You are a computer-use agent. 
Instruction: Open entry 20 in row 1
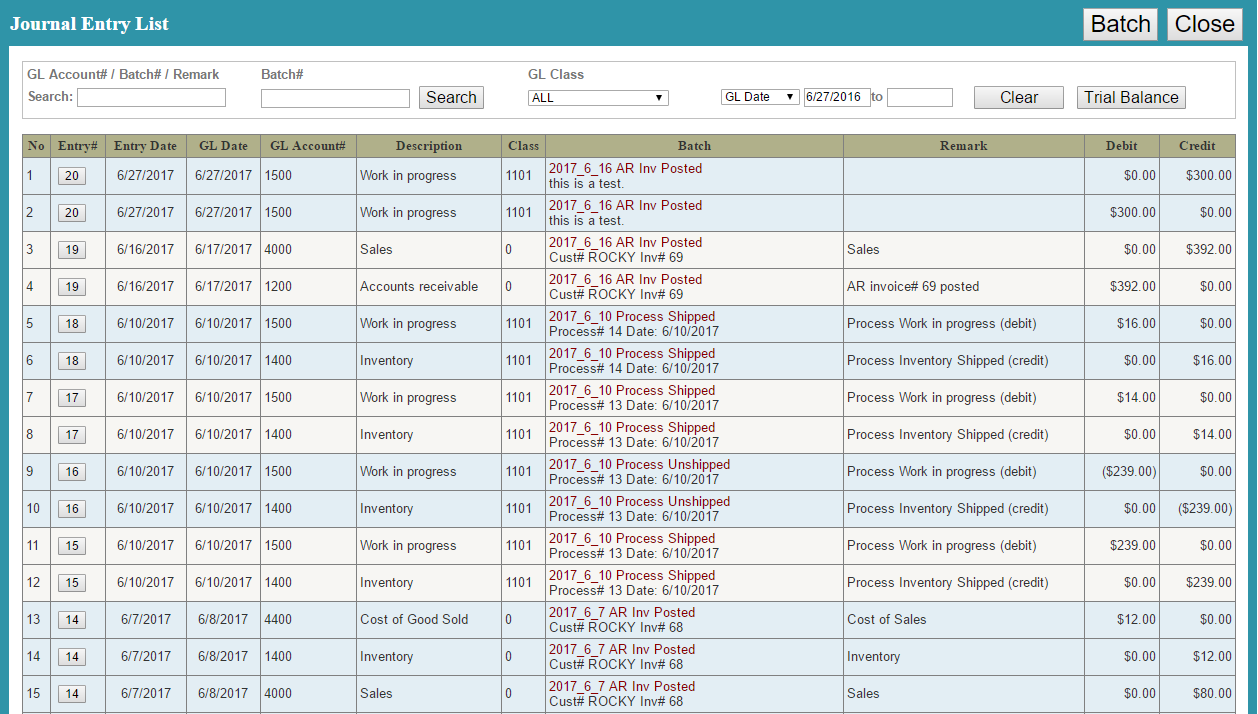(71, 176)
